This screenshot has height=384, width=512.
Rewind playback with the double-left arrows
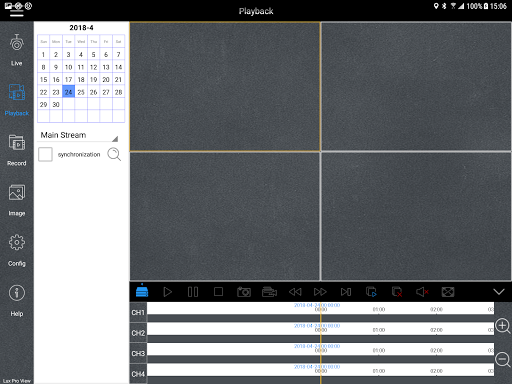(x=295, y=292)
